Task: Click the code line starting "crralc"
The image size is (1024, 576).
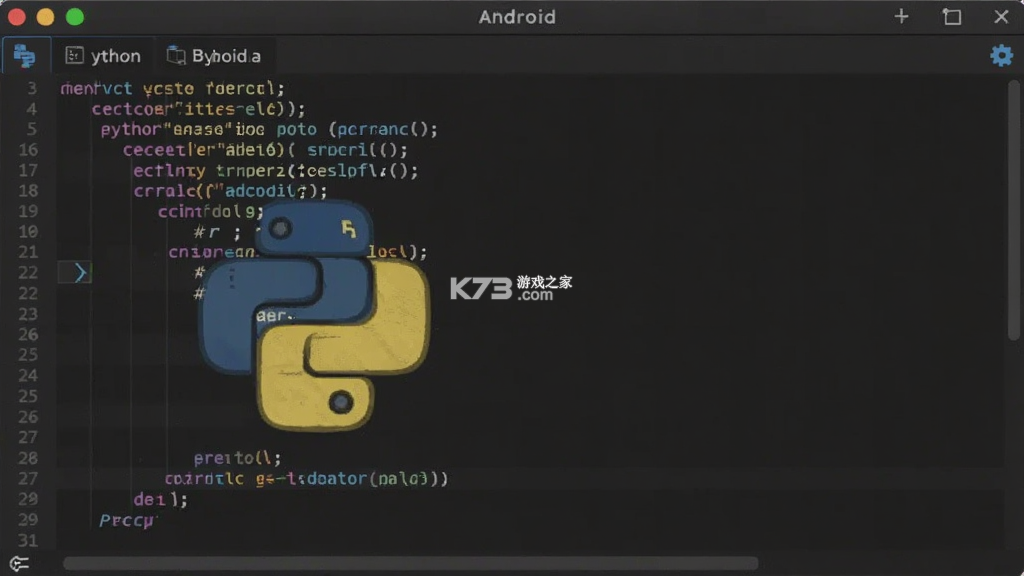Action: [230, 191]
